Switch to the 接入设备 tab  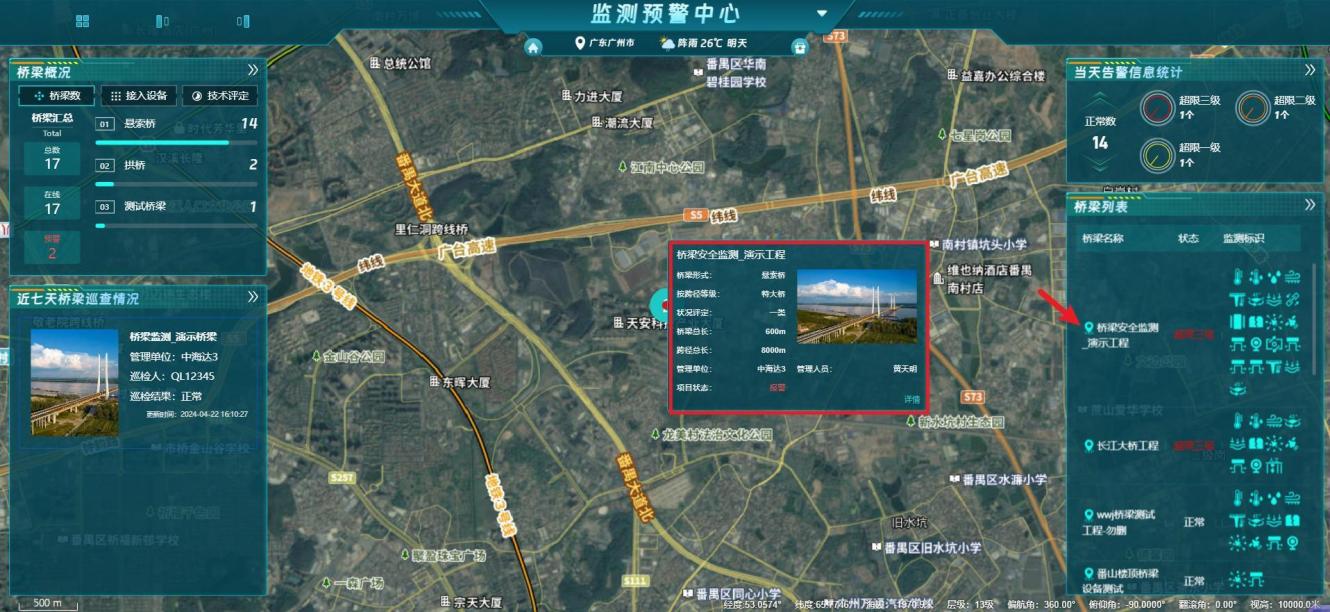pos(139,96)
